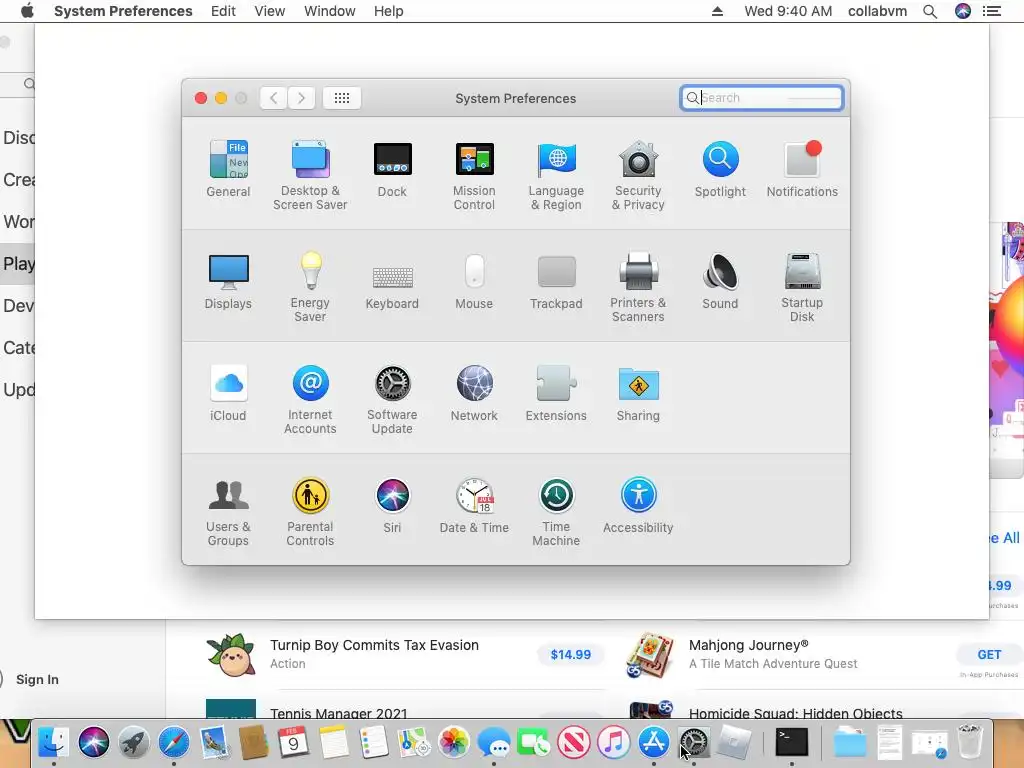The width and height of the screenshot is (1024, 768).
Task: Click the menu bar clock Wed 9:40 AM
Action: pos(788,11)
